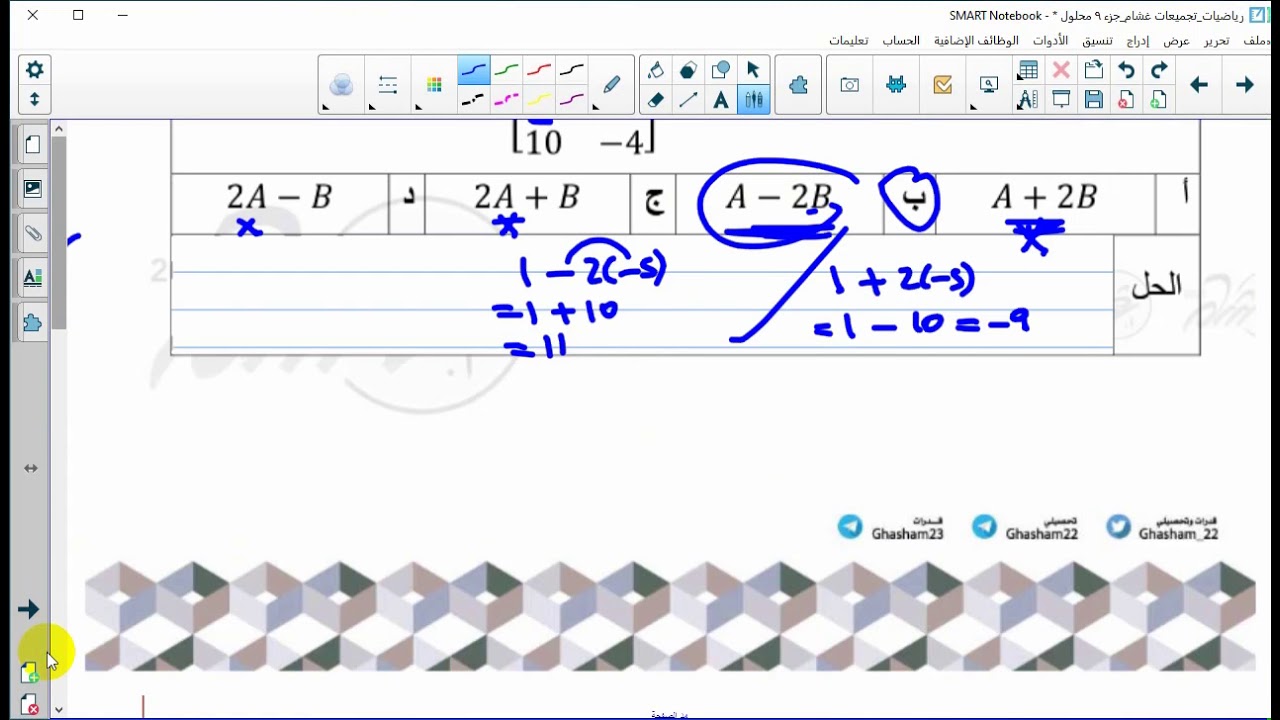Click the vertical scrollbar down arrow
This screenshot has width=1280, height=720.
coord(59,709)
